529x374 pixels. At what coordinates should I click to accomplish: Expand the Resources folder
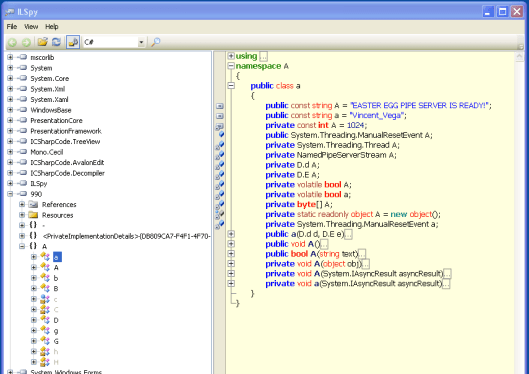click(x=22, y=215)
